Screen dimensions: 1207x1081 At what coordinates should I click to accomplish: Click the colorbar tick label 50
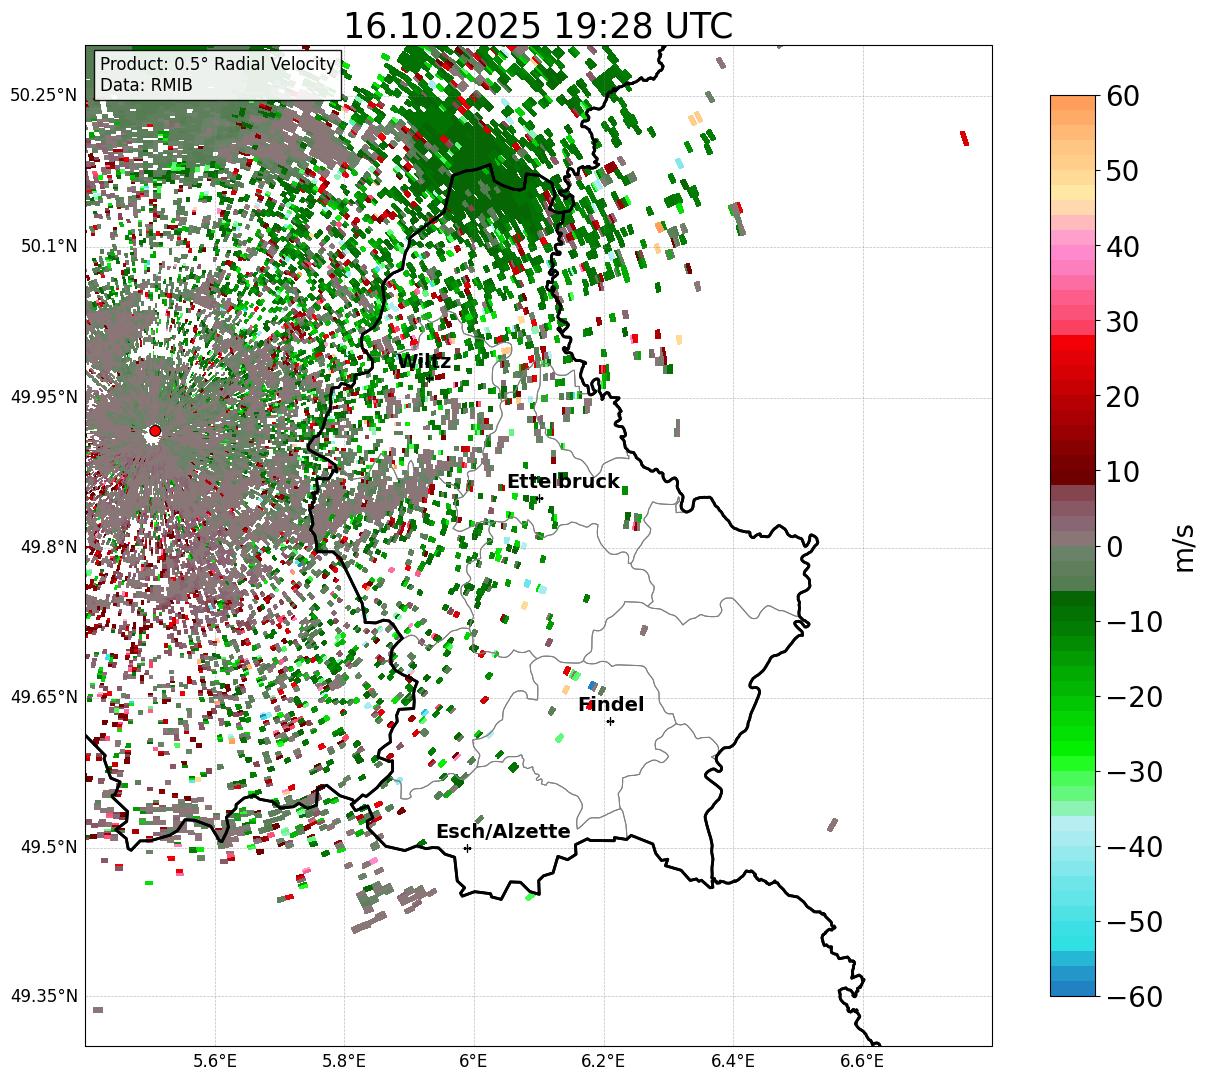coord(1121,171)
